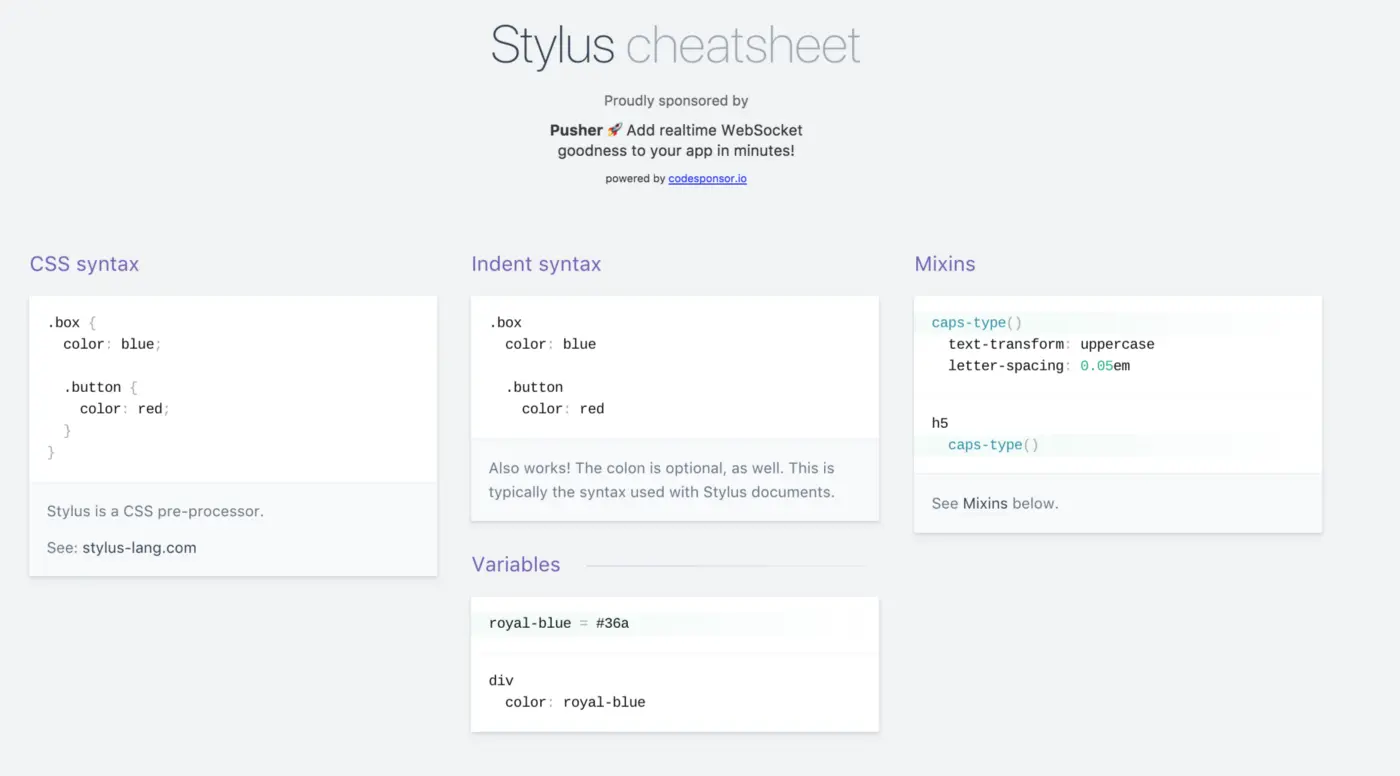The width and height of the screenshot is (1400, 776).
Task: Open the codesponsor.io sponsor link
Action: pos(707,178)
